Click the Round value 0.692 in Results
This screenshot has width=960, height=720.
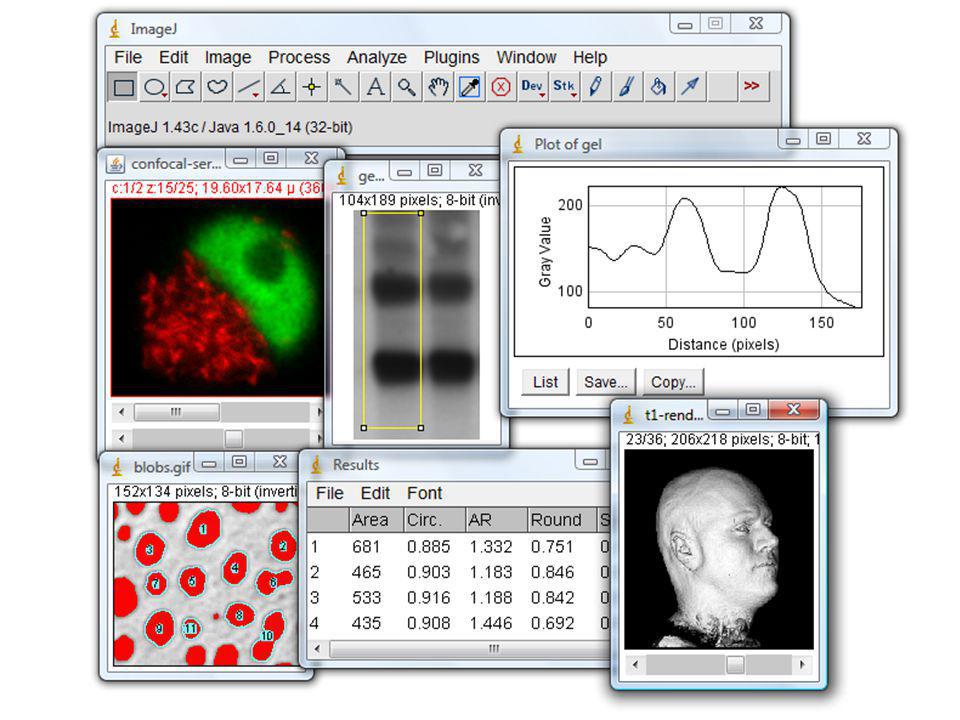pyautogui.click(x=552, y=623)
